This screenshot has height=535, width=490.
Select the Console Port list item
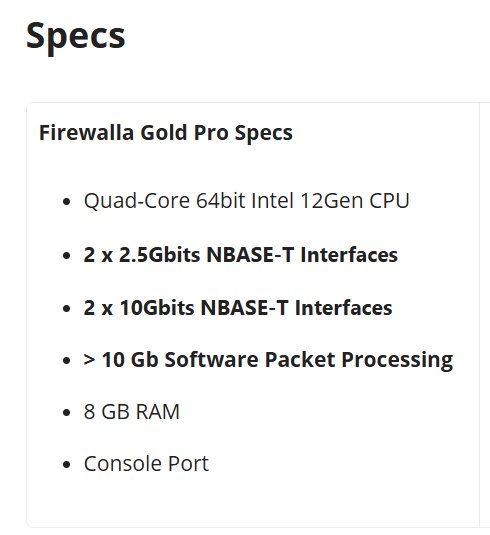[x=146, y=464]
